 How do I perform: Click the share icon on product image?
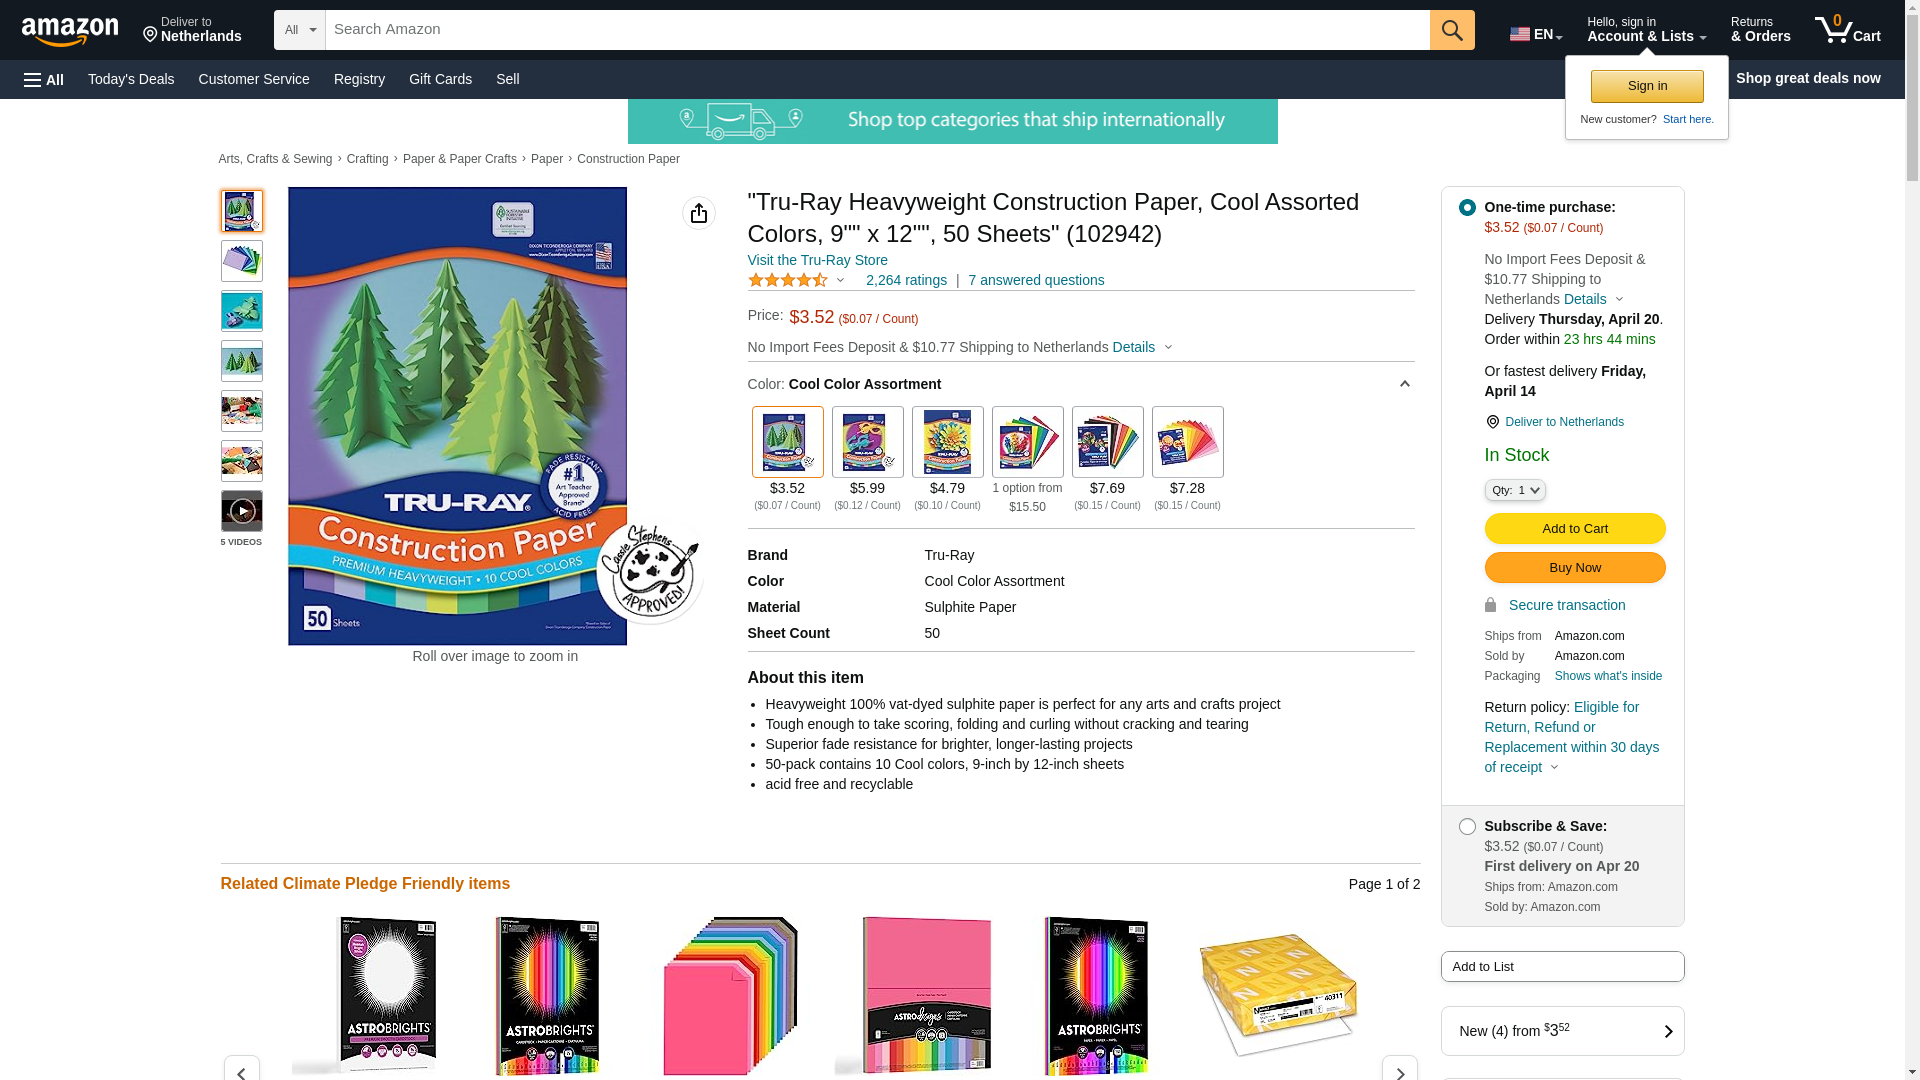(699, 213)
